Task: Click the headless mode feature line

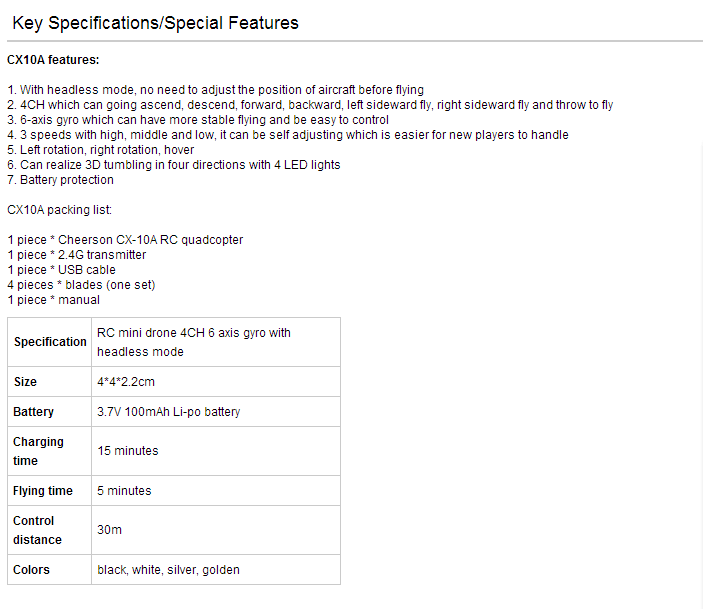Action: coord(215,90)
